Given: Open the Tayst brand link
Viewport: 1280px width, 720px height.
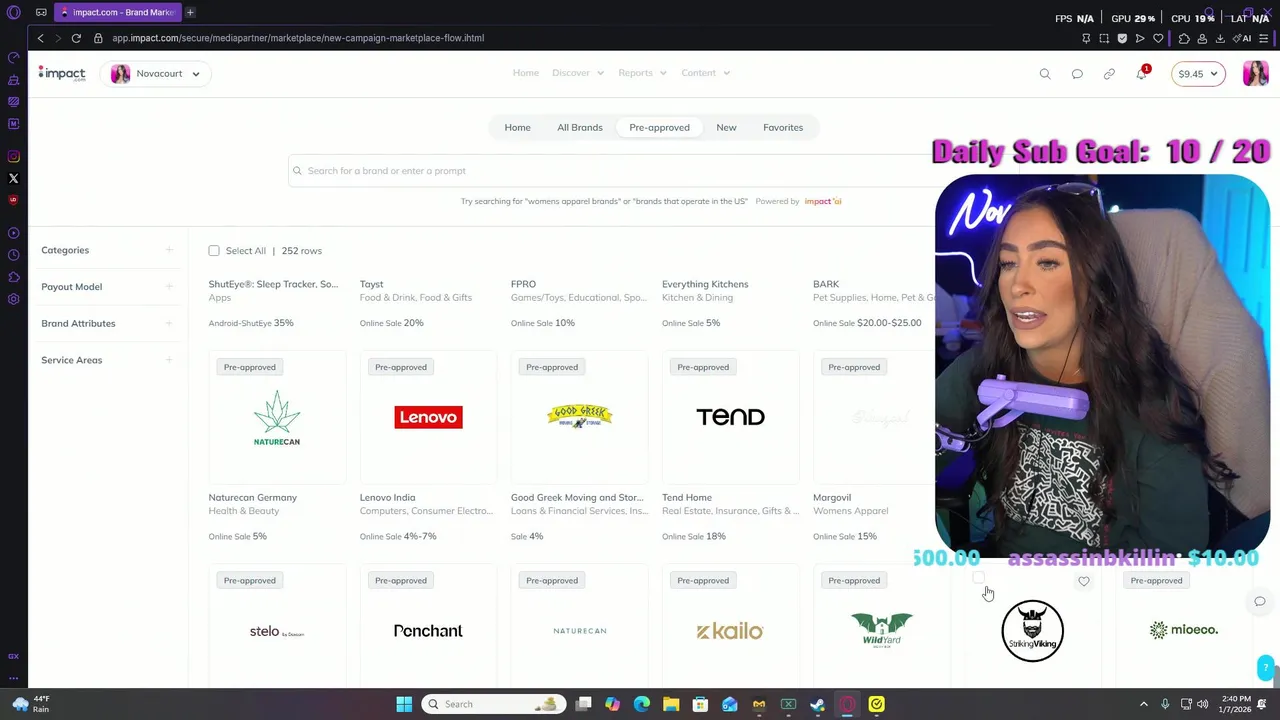Looking at the screenshot, I should click(371, 284).
